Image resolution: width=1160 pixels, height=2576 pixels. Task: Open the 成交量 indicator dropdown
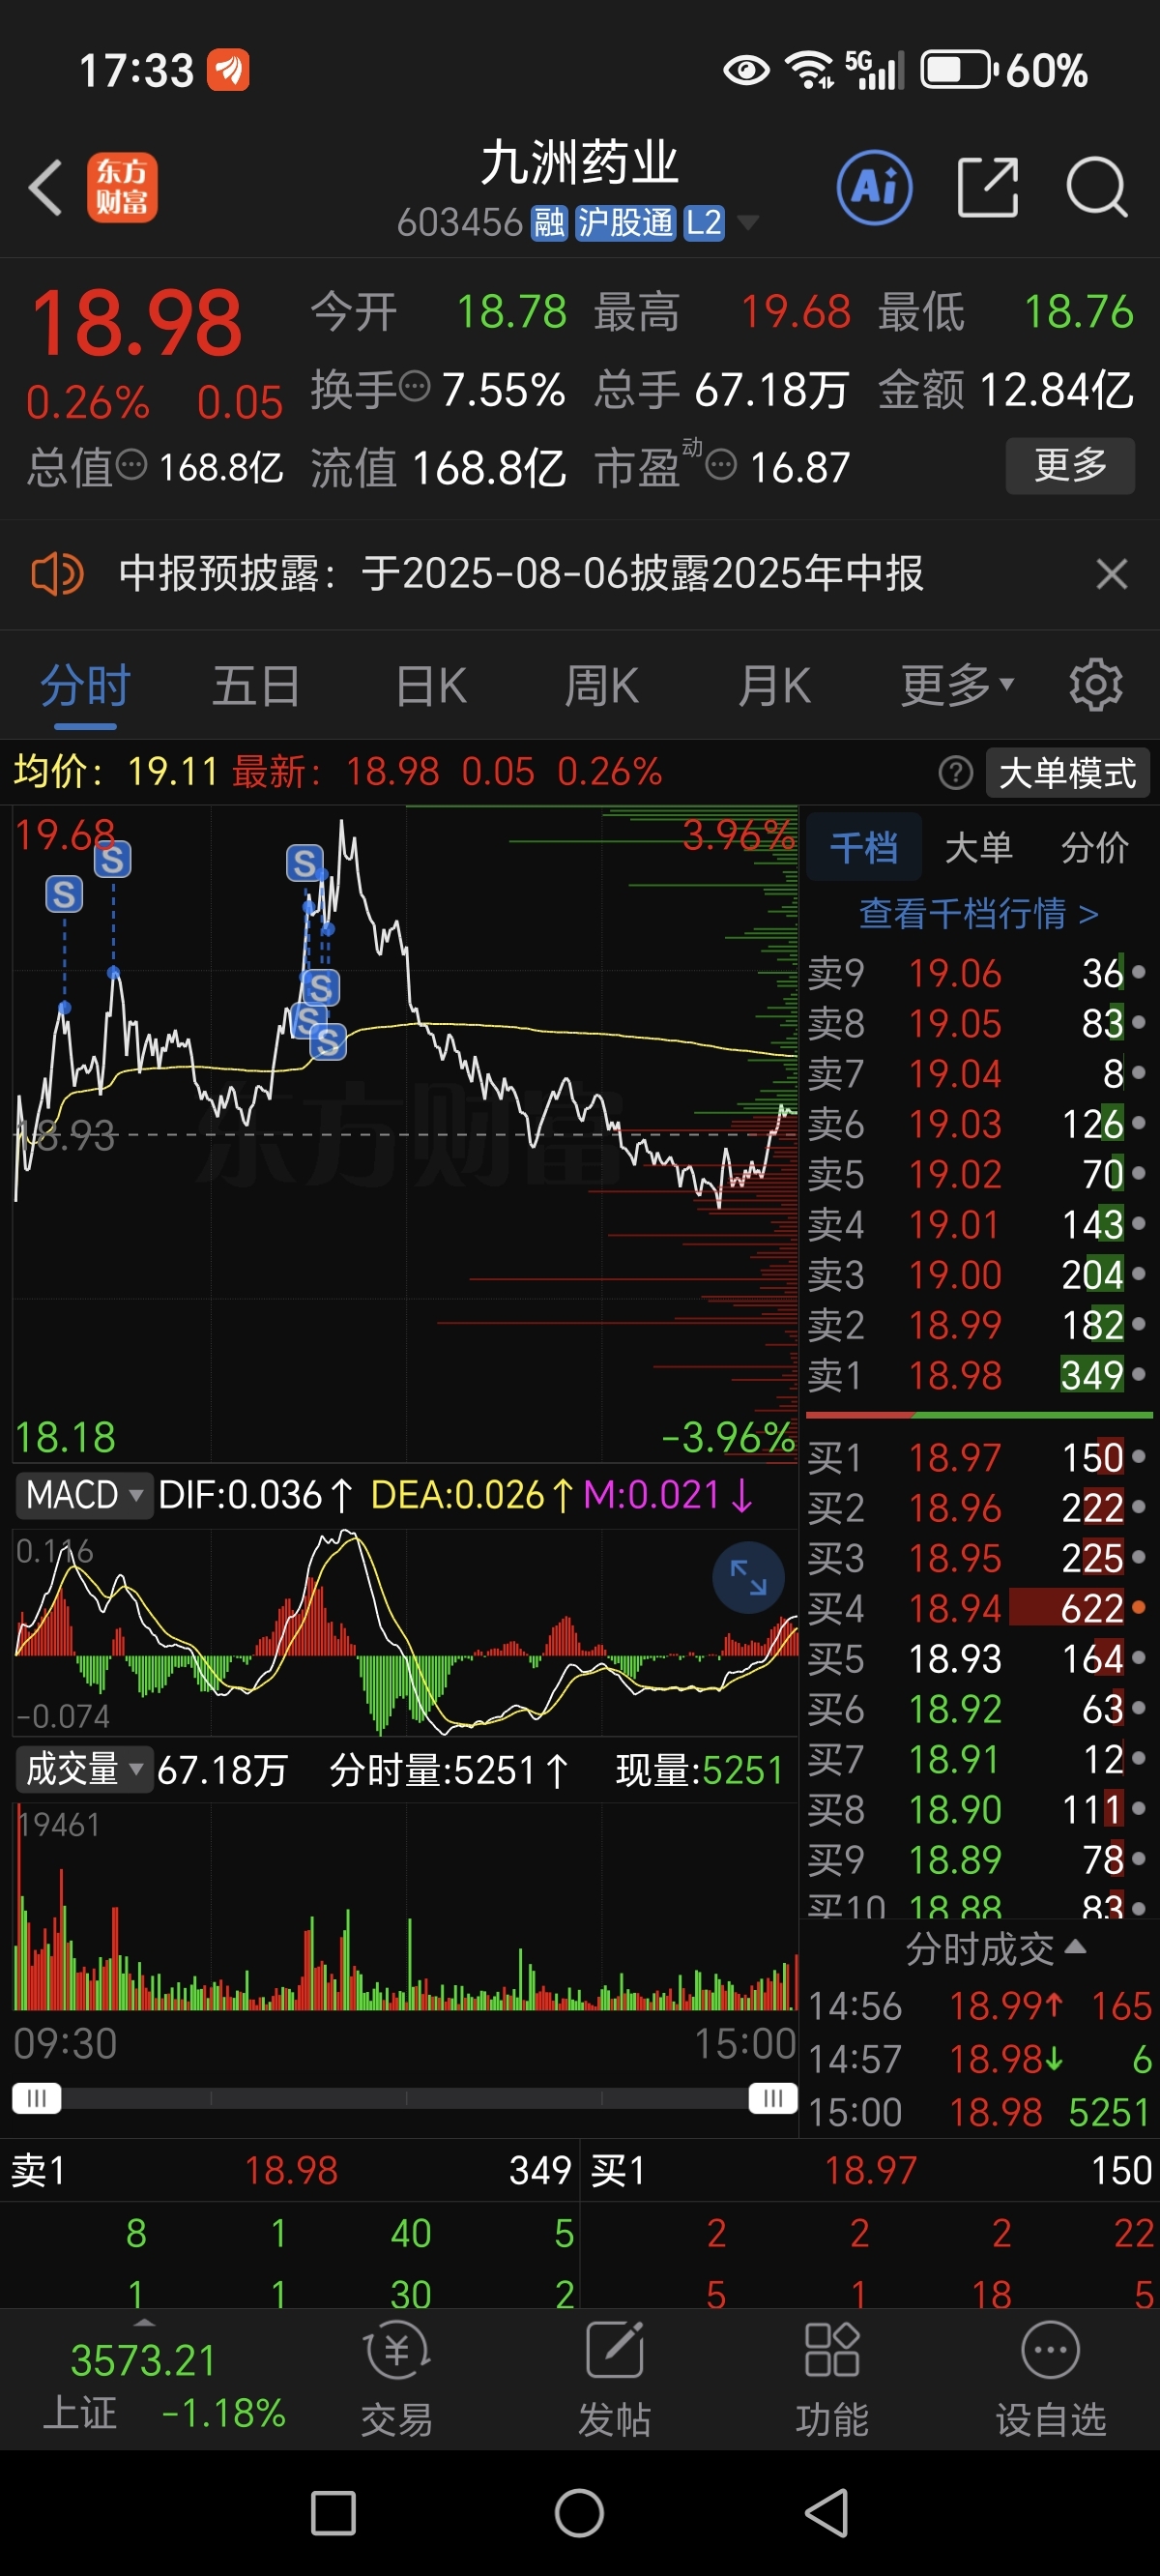[84, 1770]
